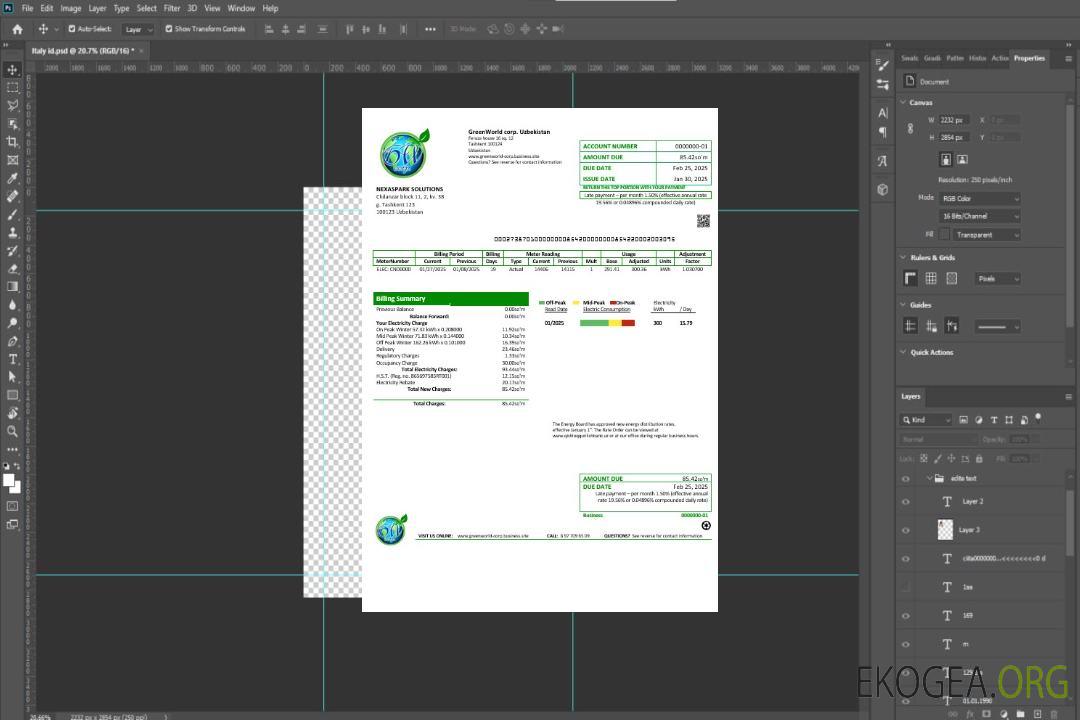This screenshot has width=1080, height=720.
Task: Select the Gradient tool
Action: 12,287
